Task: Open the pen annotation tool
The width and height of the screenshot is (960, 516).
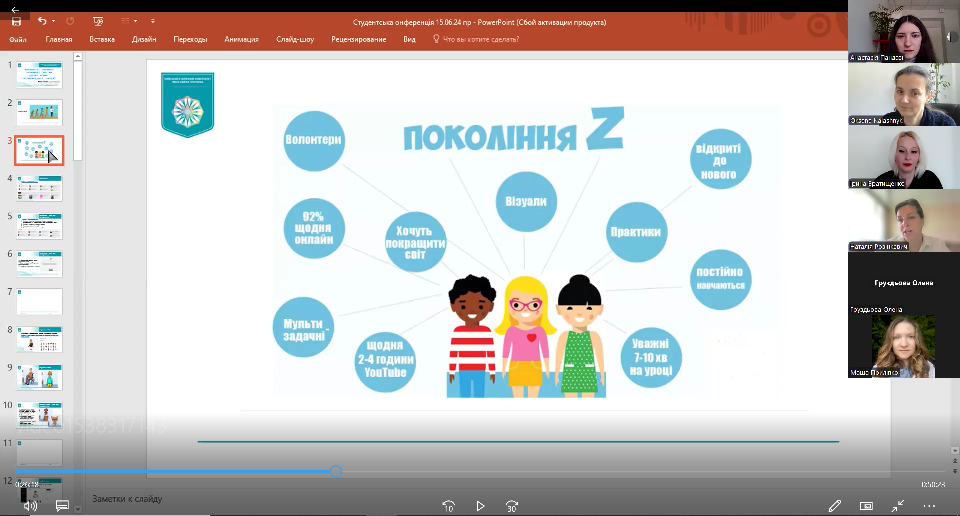Action: (x=835, y=506)
